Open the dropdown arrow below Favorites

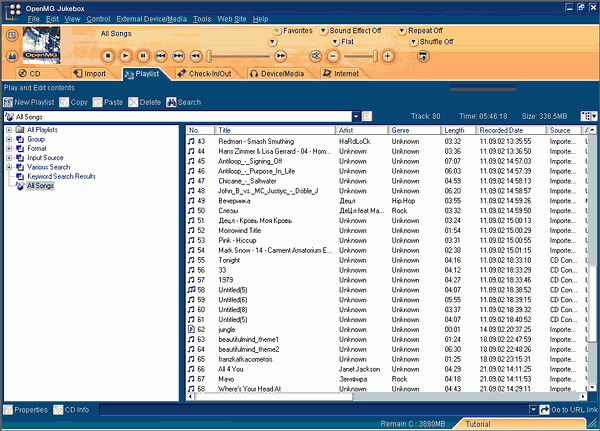[x=272, y=42]
